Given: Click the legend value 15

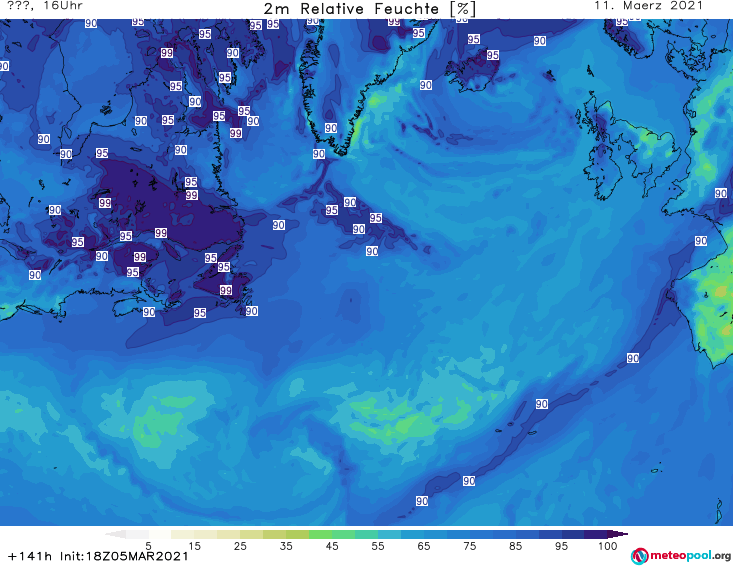Looking at the screenshot, I should point(194,545).
